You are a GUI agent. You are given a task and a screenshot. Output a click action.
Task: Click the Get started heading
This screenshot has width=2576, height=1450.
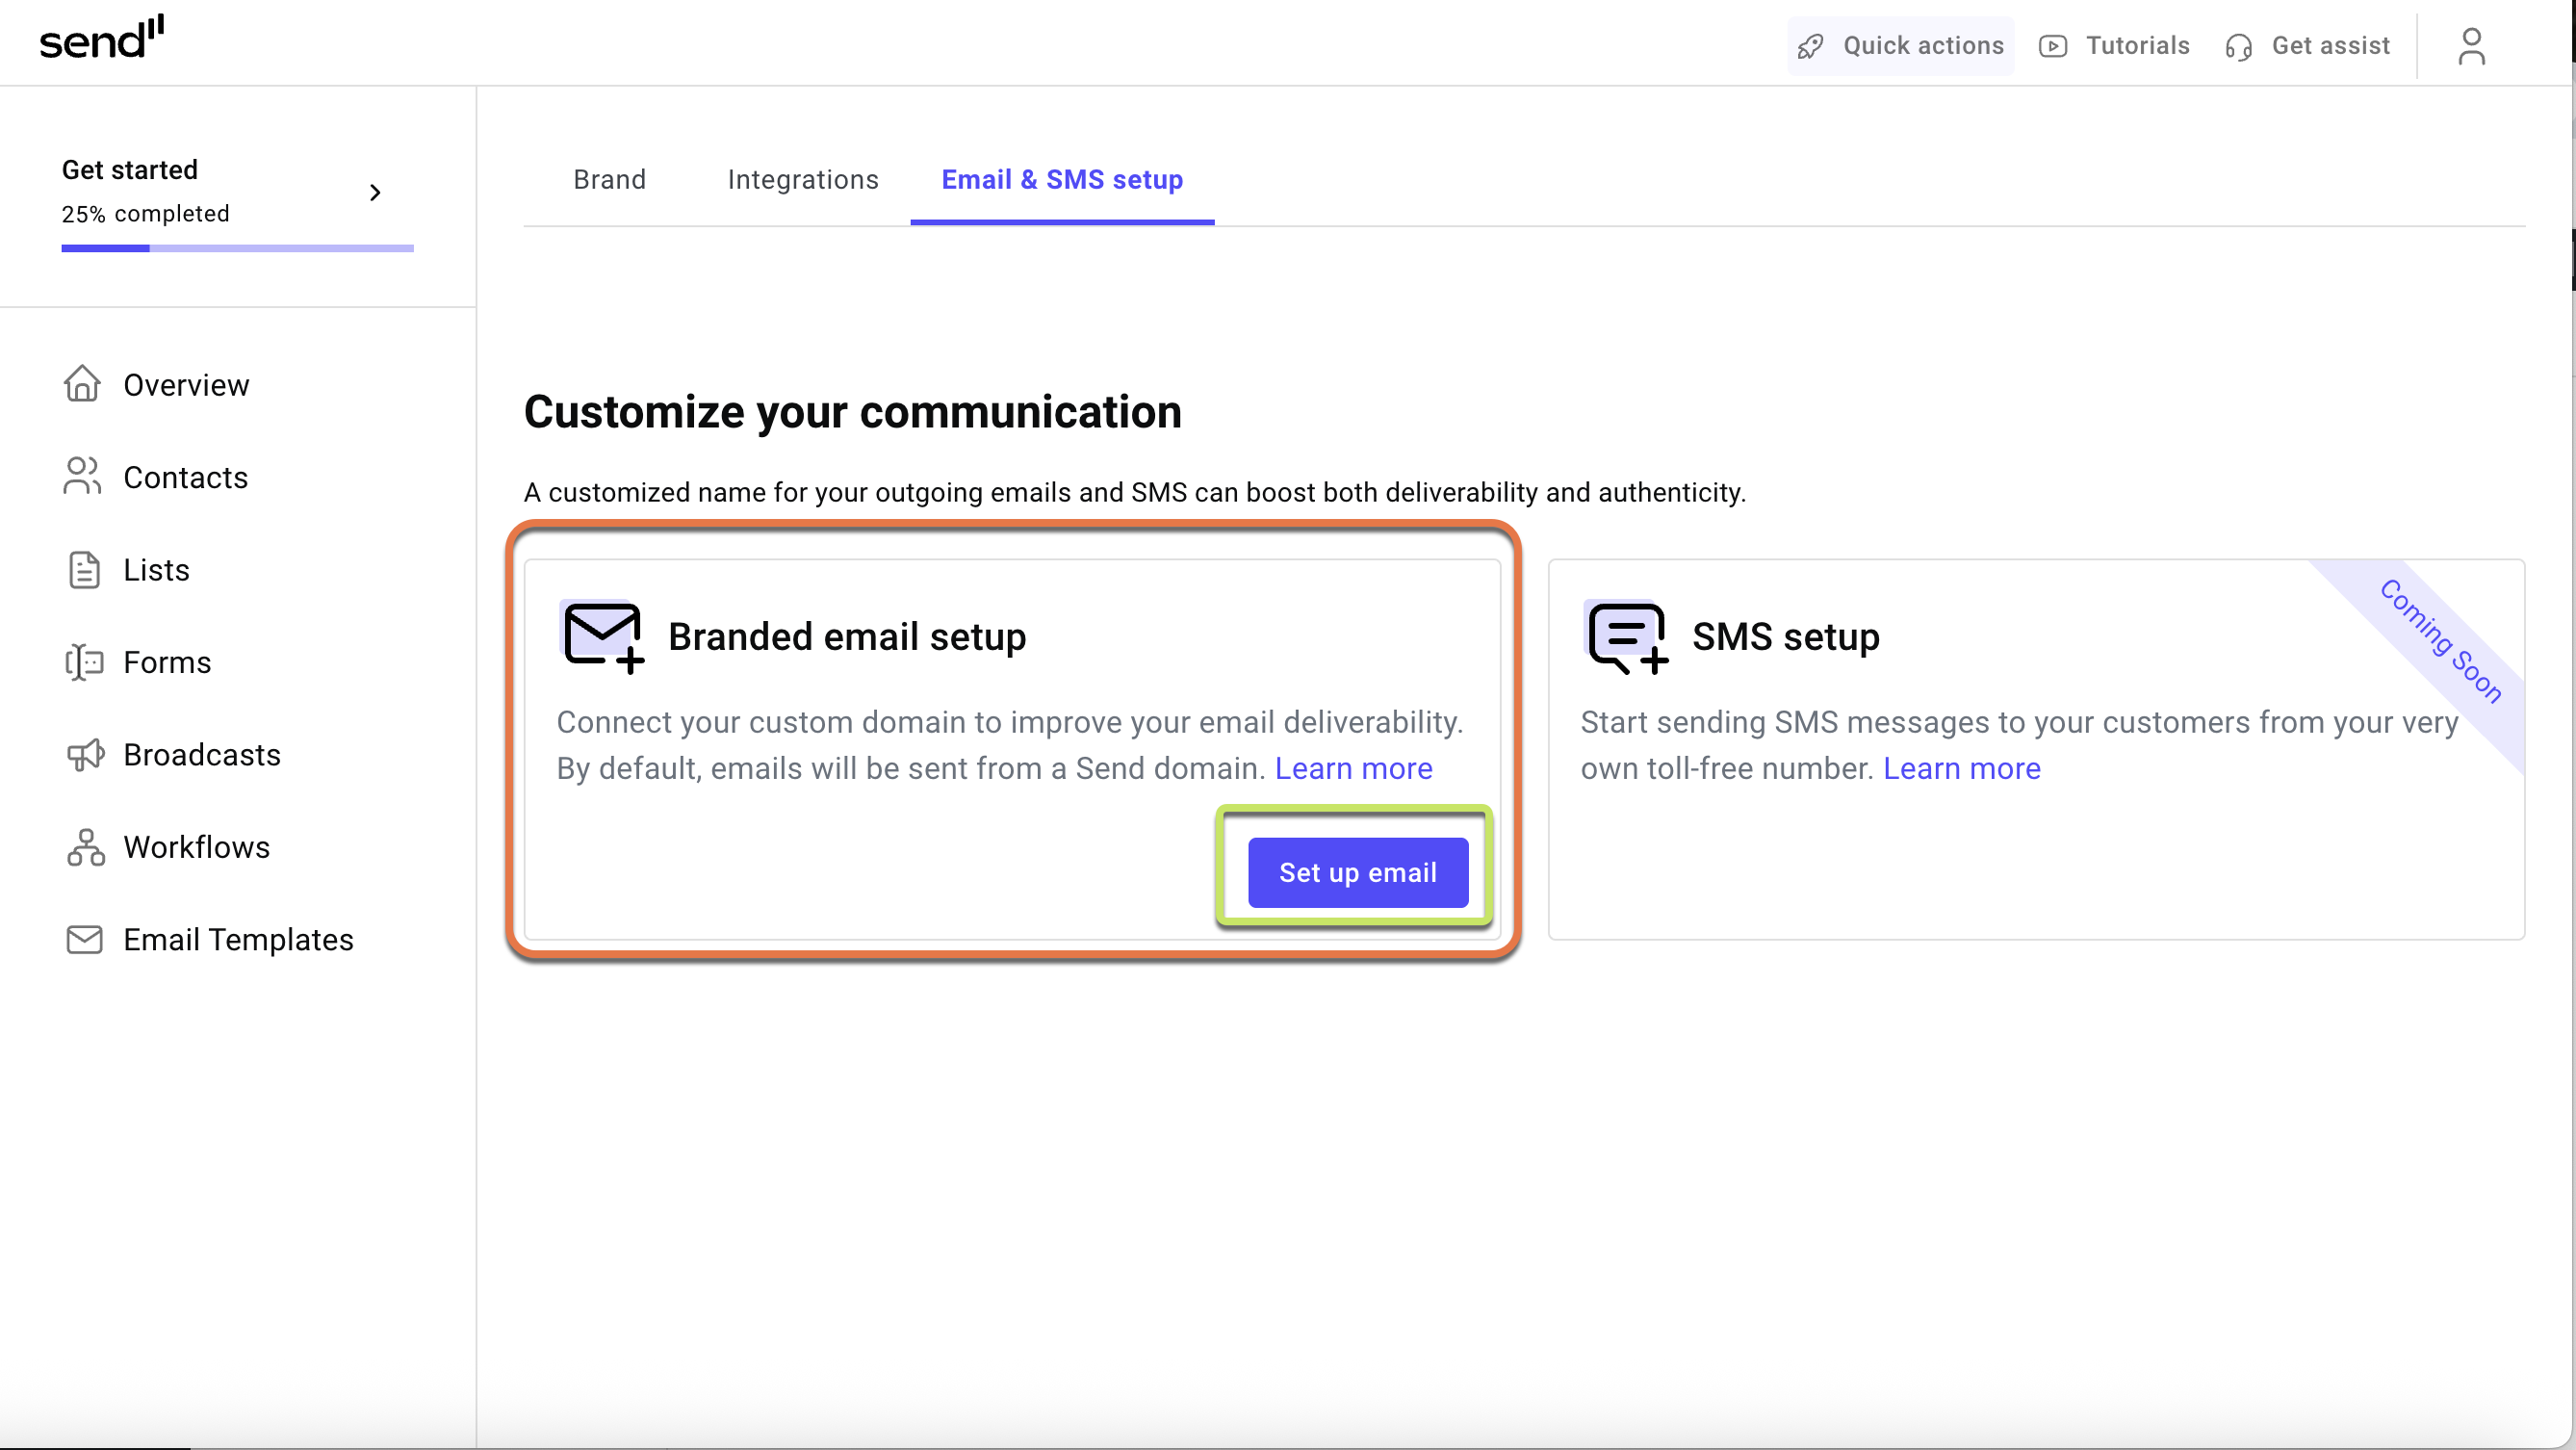pos(130,169)
